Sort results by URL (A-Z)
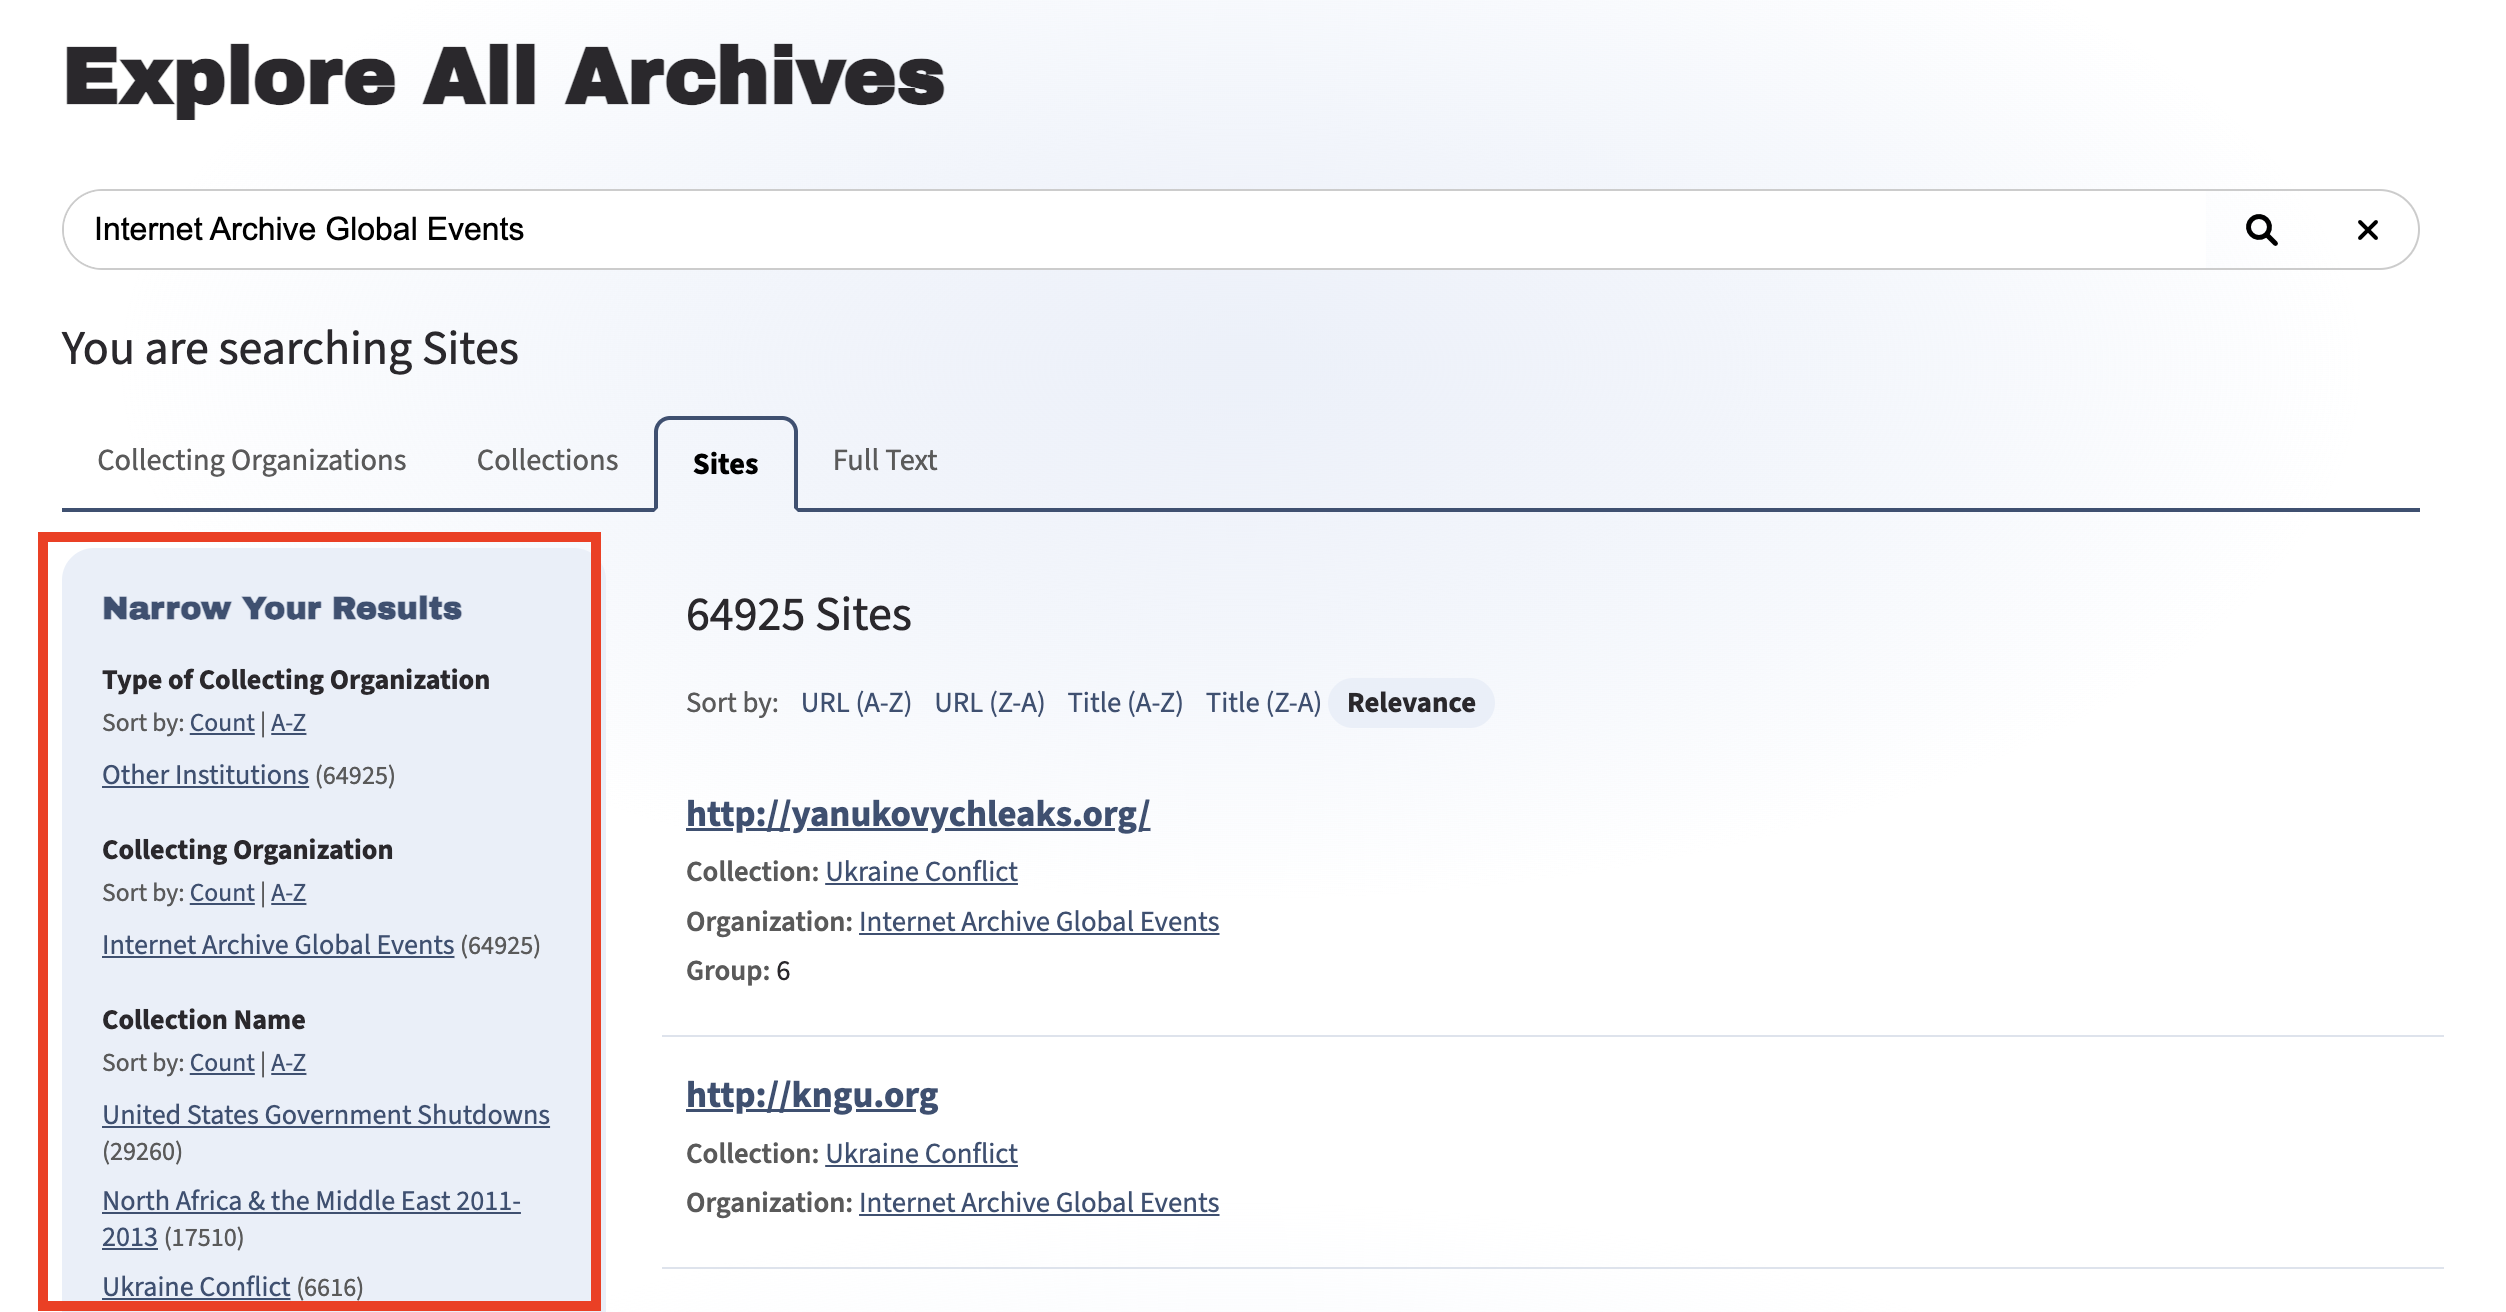The image size is (2506, 1312). tap(856, 703)
